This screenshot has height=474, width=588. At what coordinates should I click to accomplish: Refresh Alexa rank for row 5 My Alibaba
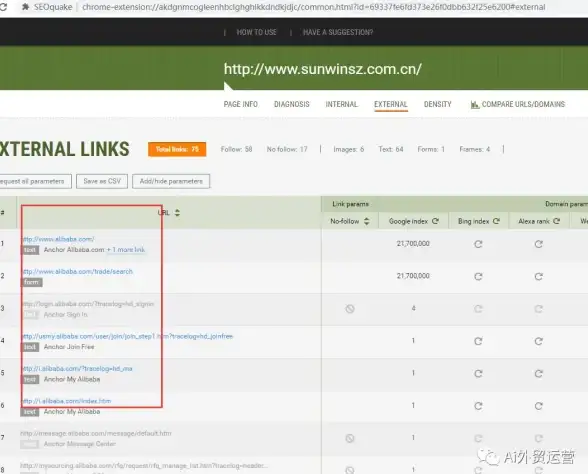point(538,374)
